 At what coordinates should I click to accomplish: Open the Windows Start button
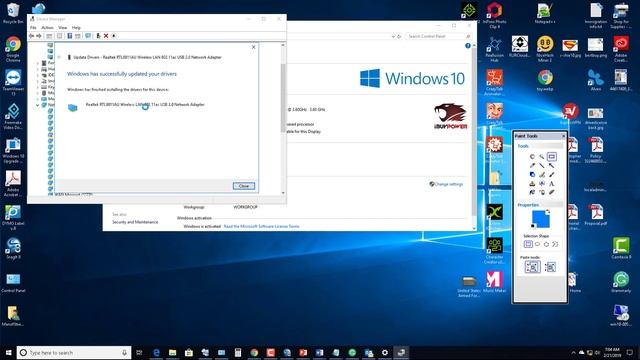point(8,352)
